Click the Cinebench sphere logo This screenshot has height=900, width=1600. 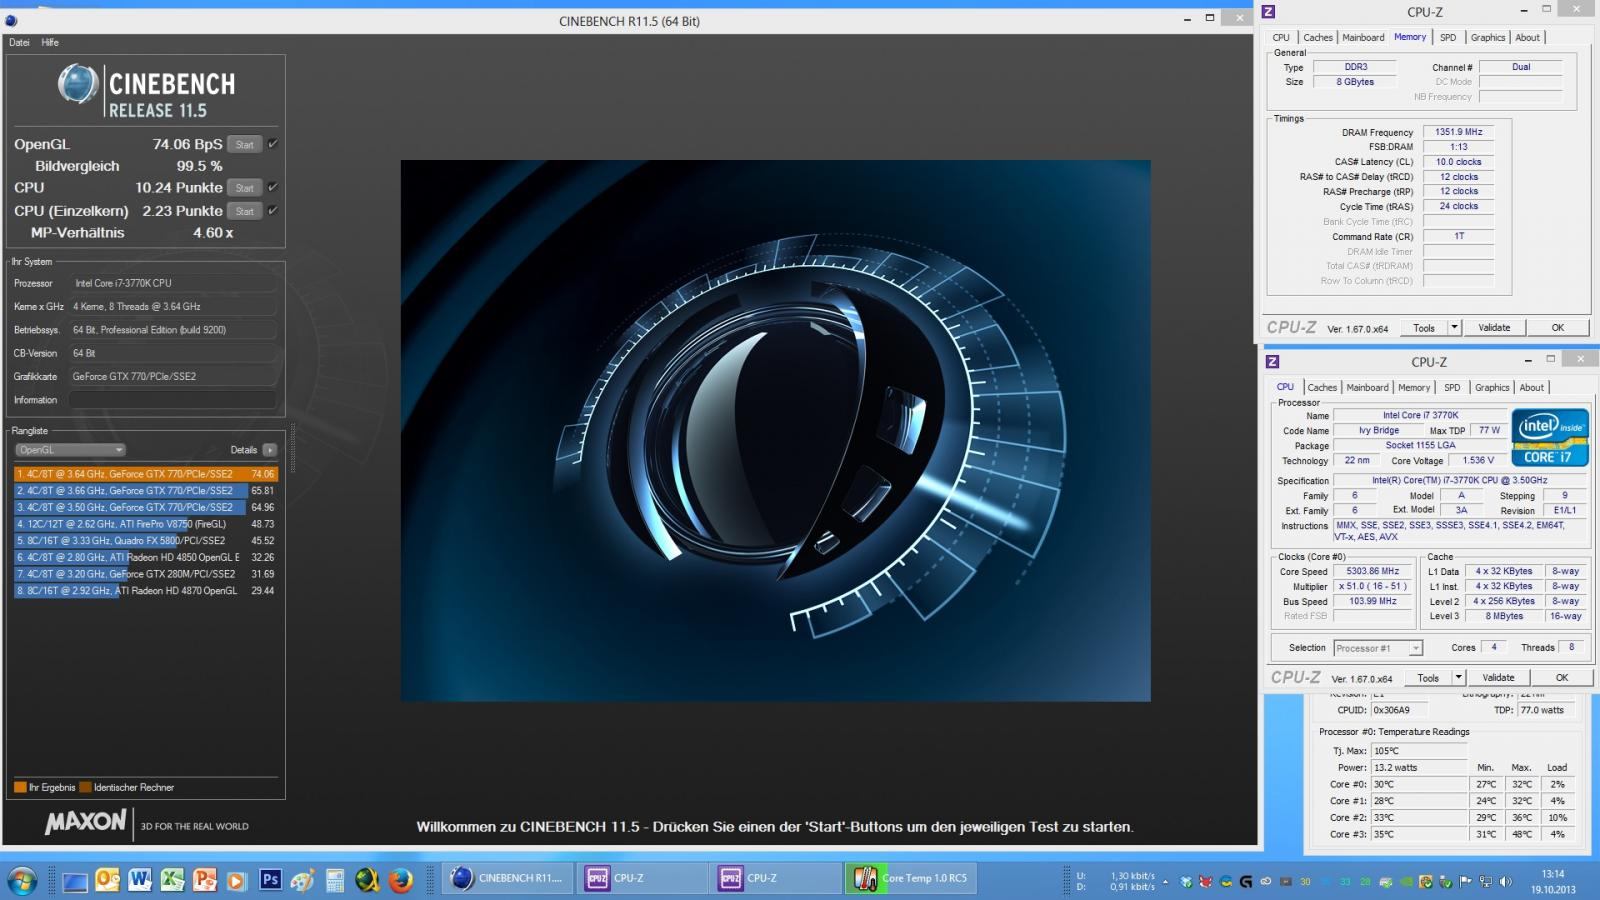pos(77,84)
